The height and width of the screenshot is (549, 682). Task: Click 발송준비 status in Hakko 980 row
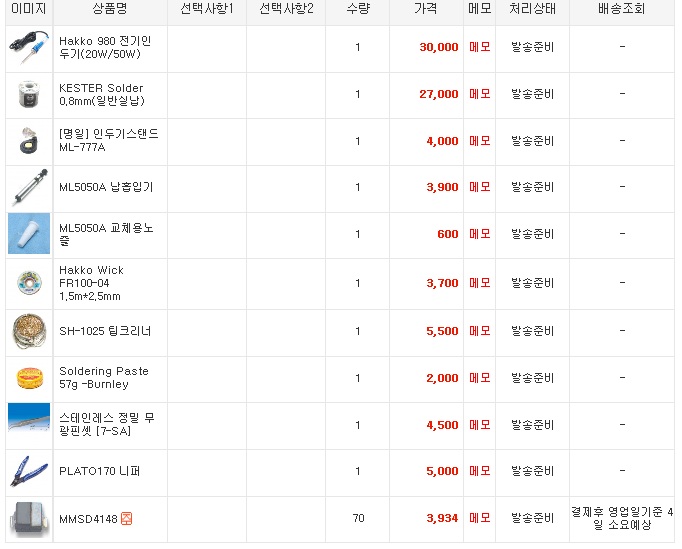[532, 47]
